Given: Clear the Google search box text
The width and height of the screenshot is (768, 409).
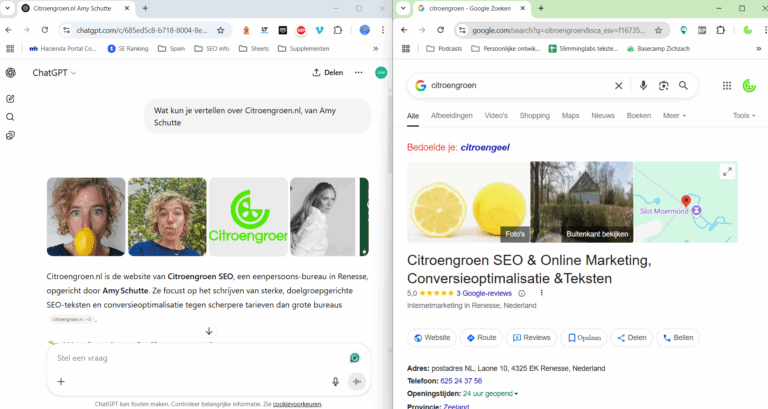Looking at the screenshot, I should [x=618, y=86].
